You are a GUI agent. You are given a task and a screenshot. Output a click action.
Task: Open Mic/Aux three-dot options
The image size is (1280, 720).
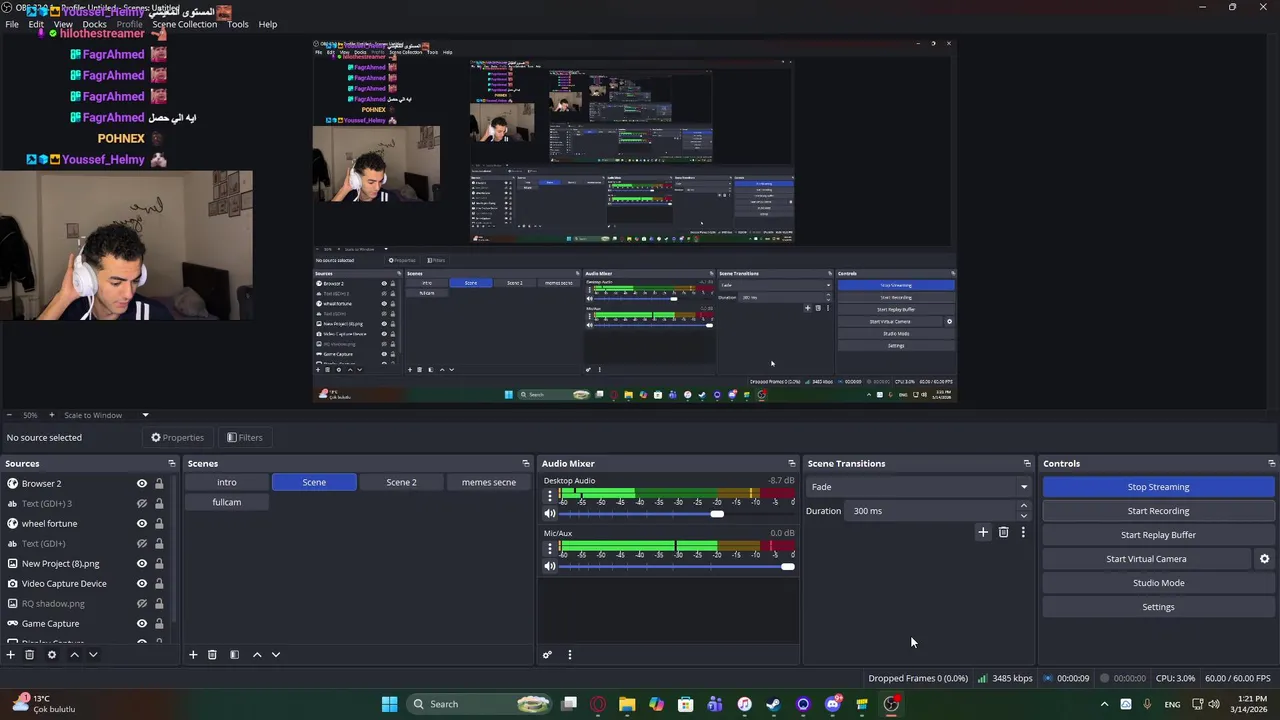(x=549, y=547)
